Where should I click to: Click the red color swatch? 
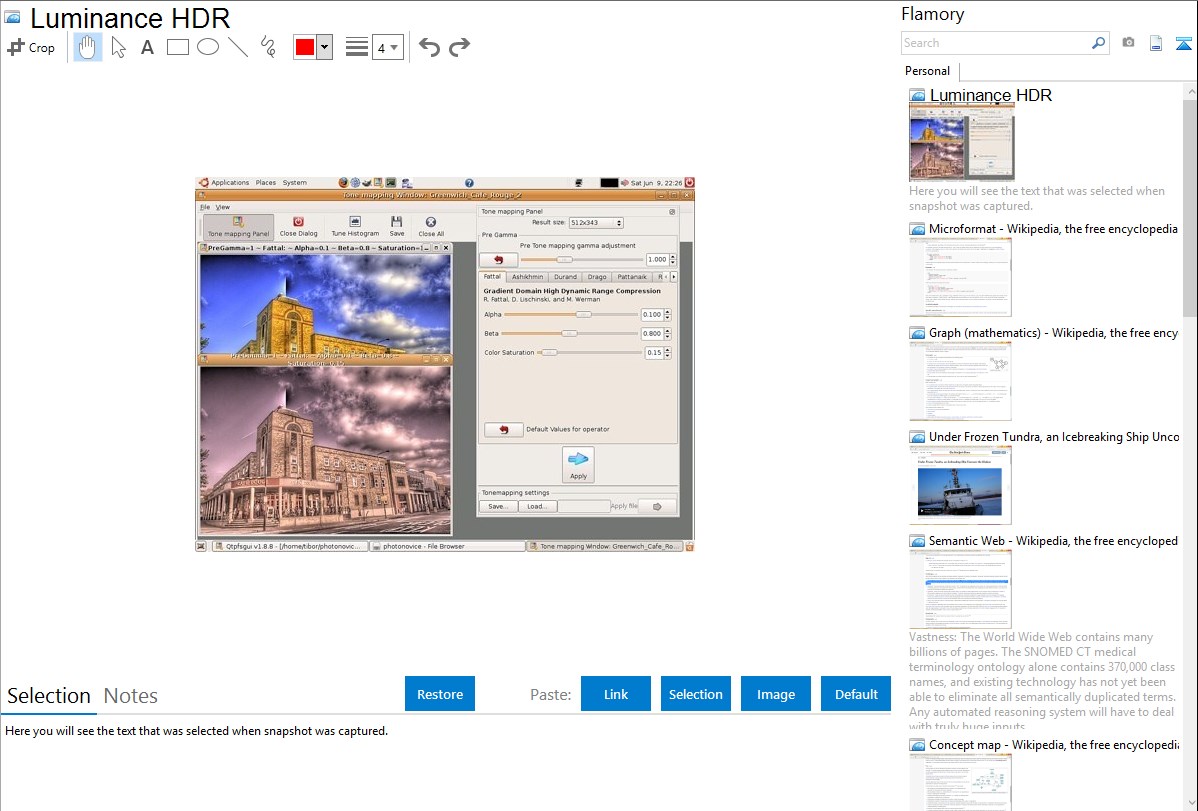tap(305, 47)
